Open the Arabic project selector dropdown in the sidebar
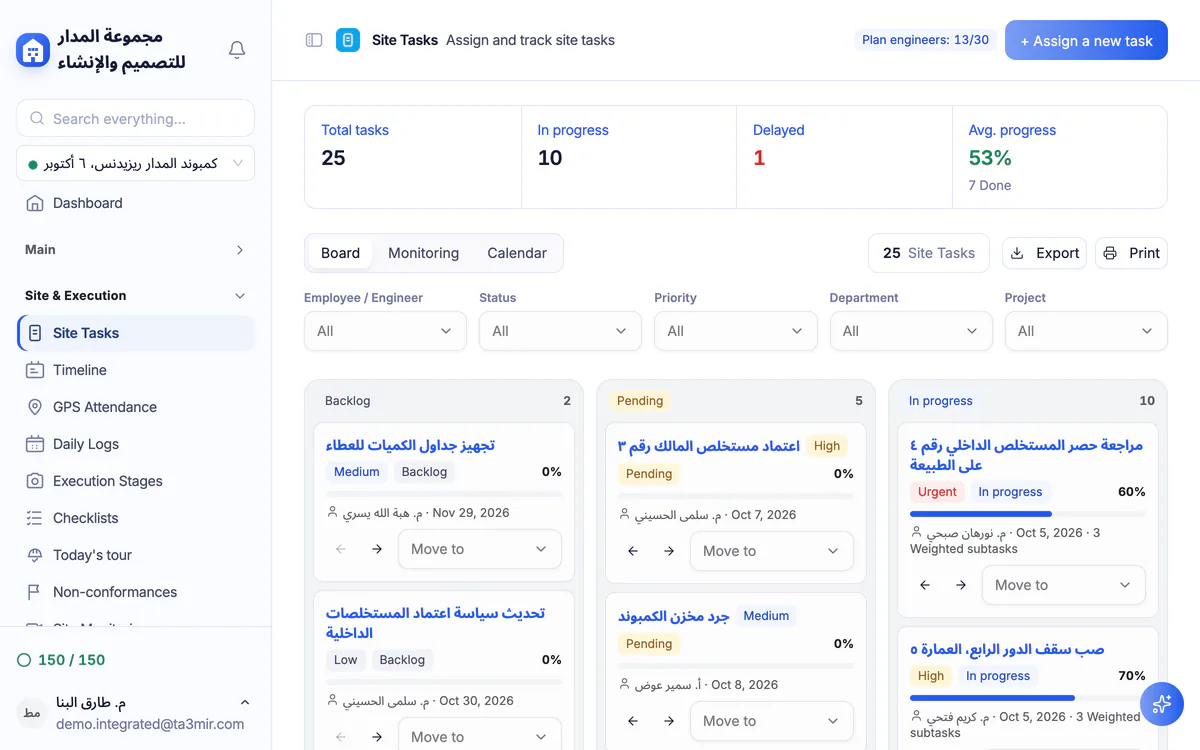 [x=135, y=163]
